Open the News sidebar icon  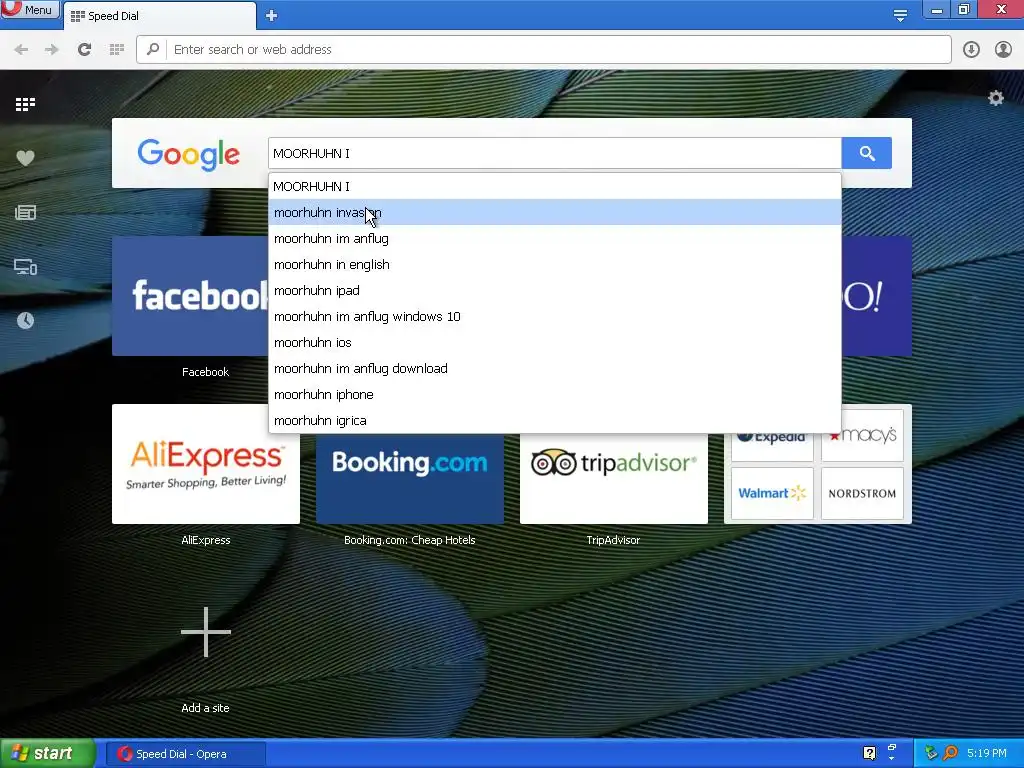25,212
